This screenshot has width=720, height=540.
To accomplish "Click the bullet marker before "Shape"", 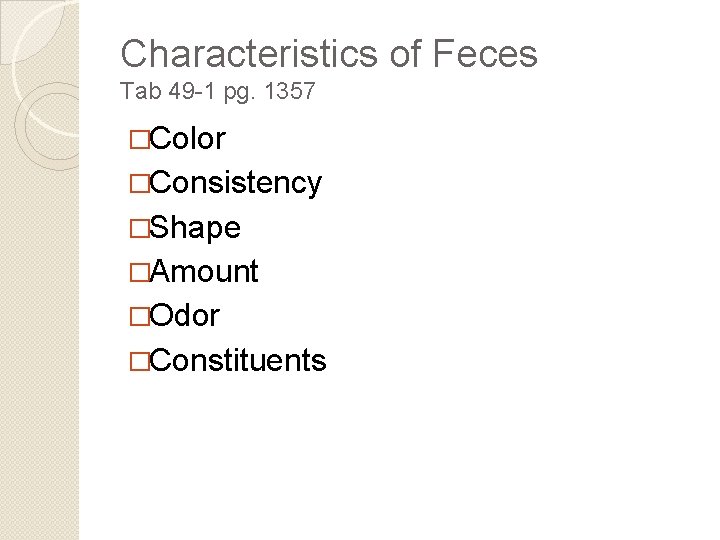I will click(x=138, y=229).
